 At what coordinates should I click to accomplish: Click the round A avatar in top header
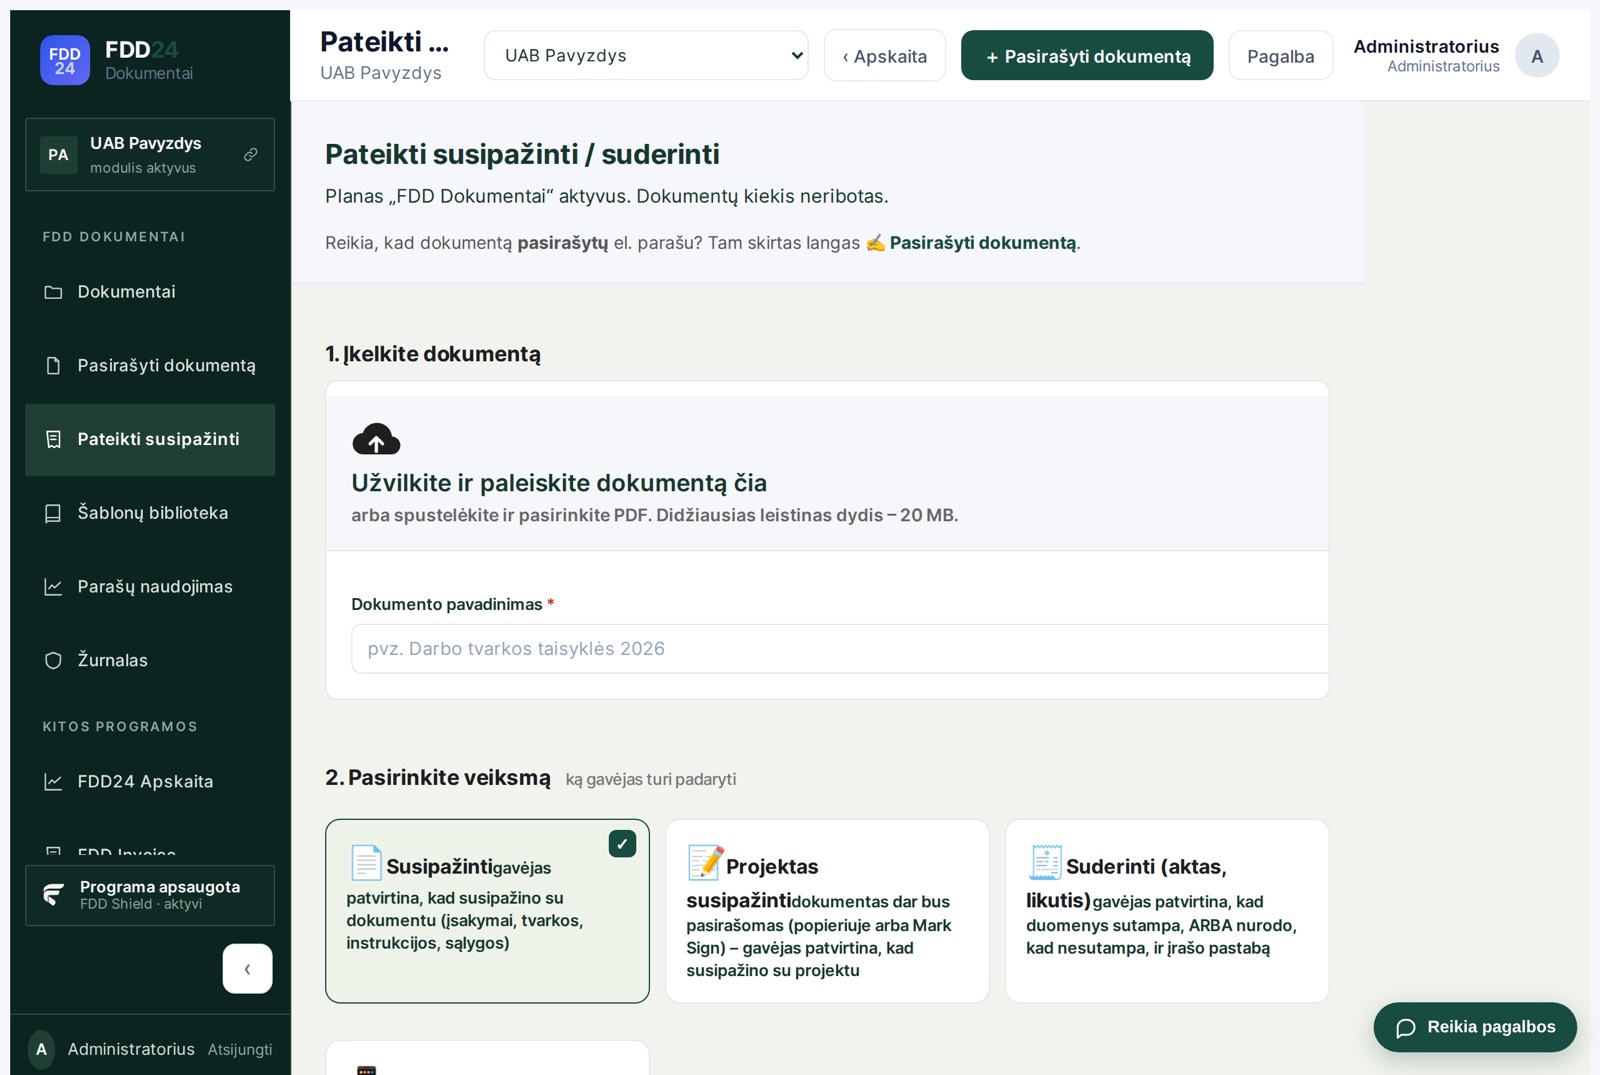1537,56
